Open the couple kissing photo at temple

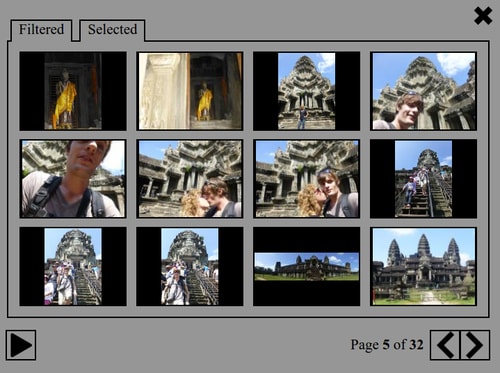coord(190,179)
